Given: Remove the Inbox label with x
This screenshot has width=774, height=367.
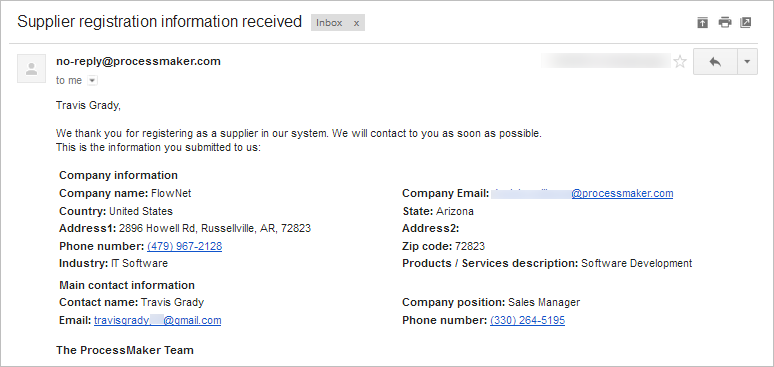Looking at the screenshot, I should tap(356, 23).
